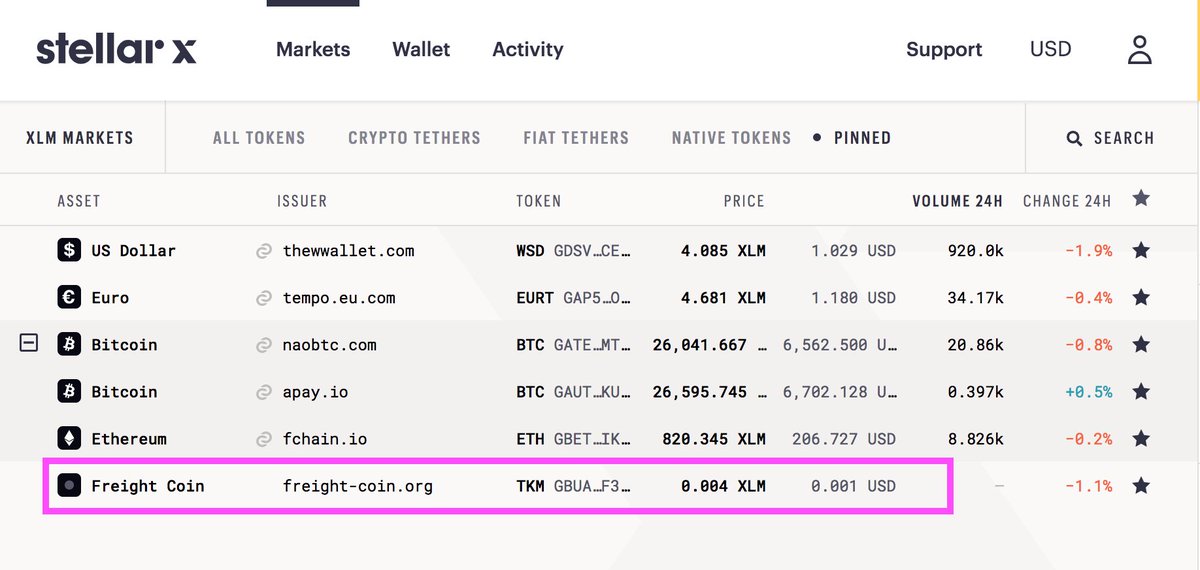Click the 206.727 USD price
The image size is (1200, 570).
pyautogui.click(x=844, y=439)
